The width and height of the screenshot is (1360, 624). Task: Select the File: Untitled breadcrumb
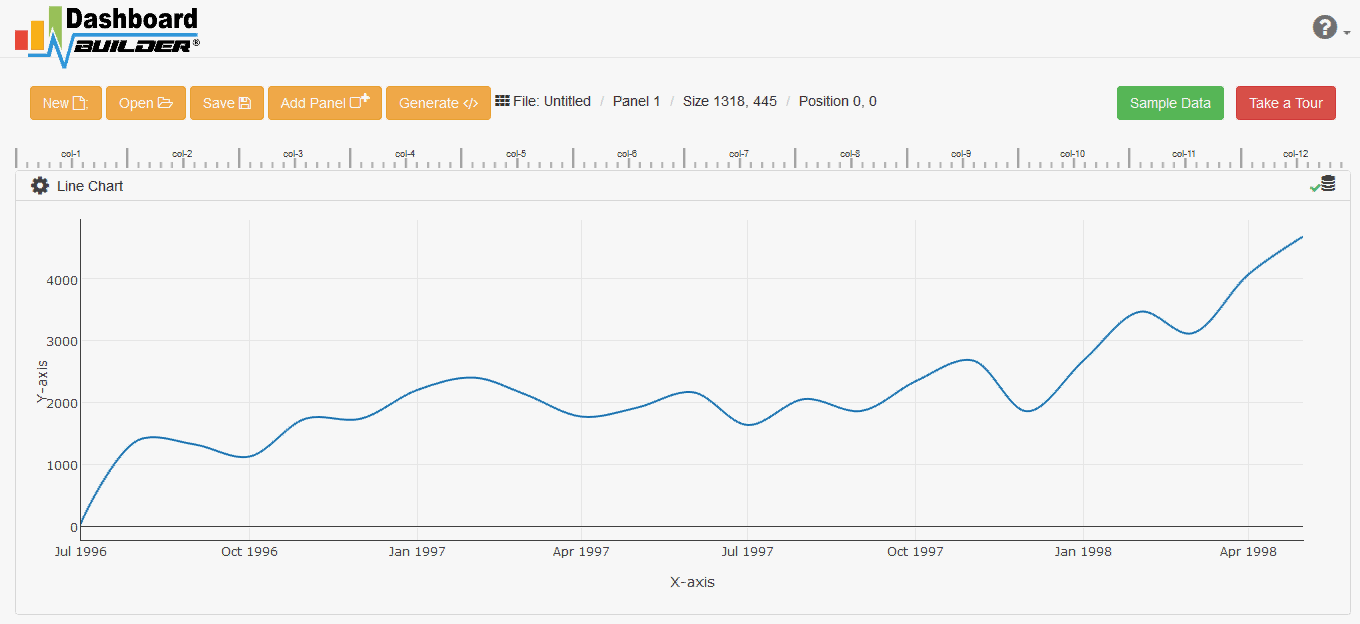[x=552, y=101]
